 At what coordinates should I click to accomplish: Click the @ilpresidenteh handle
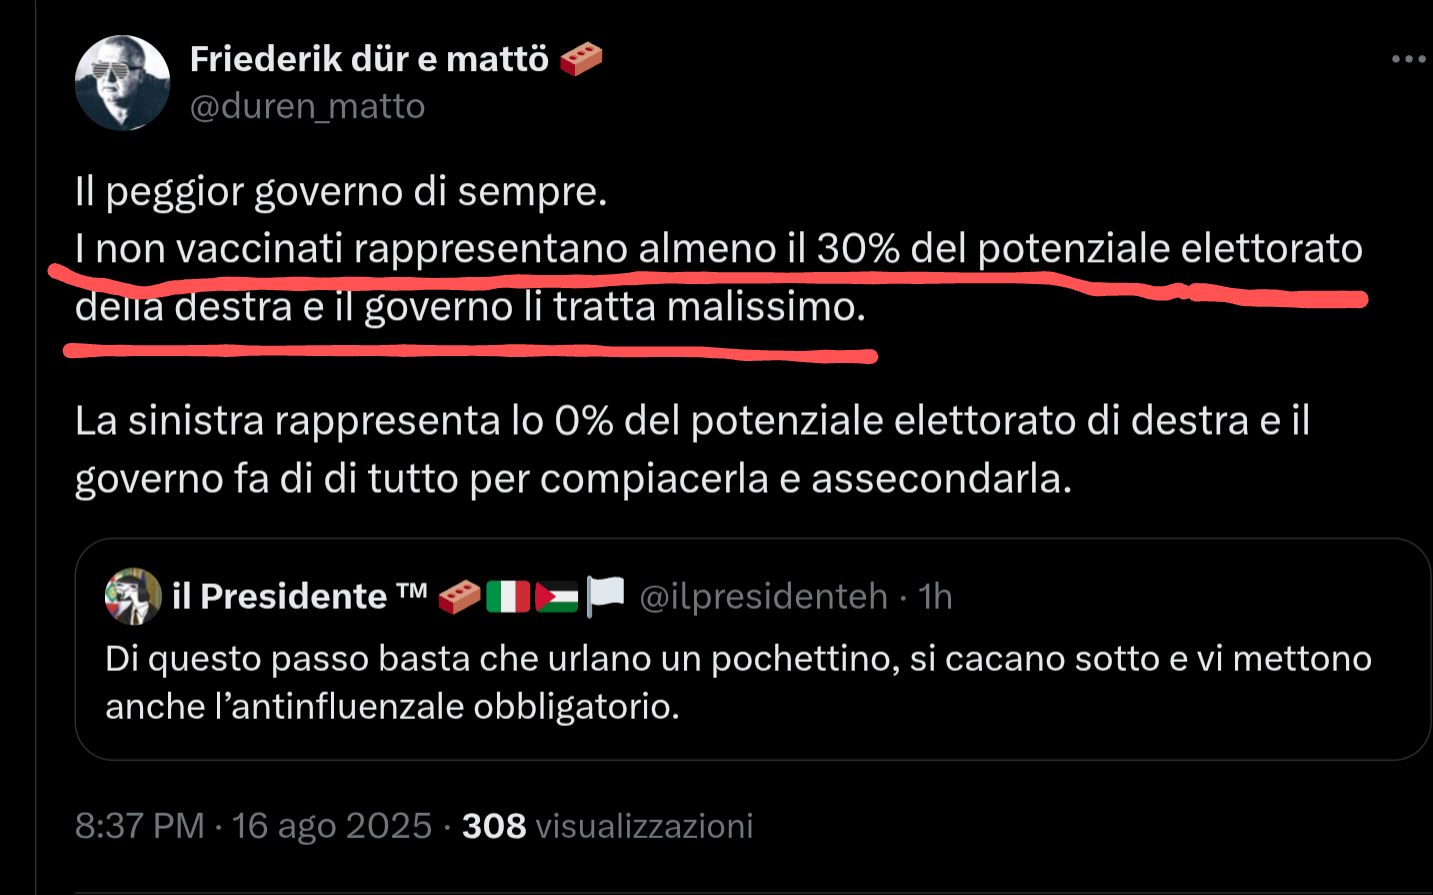pyautogui.click(x=763, y=597)
